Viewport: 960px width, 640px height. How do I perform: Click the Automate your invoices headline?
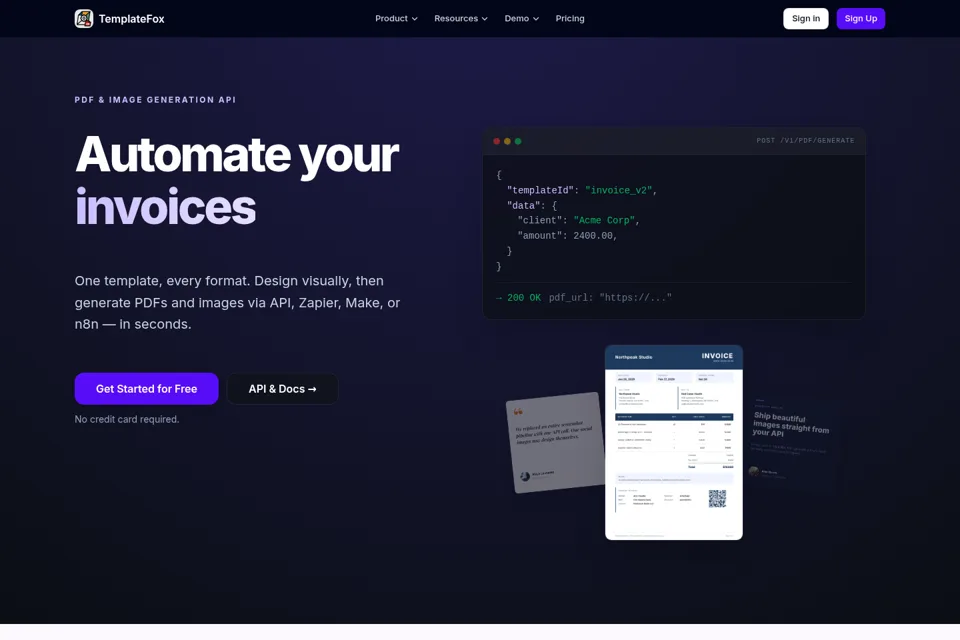237,181
